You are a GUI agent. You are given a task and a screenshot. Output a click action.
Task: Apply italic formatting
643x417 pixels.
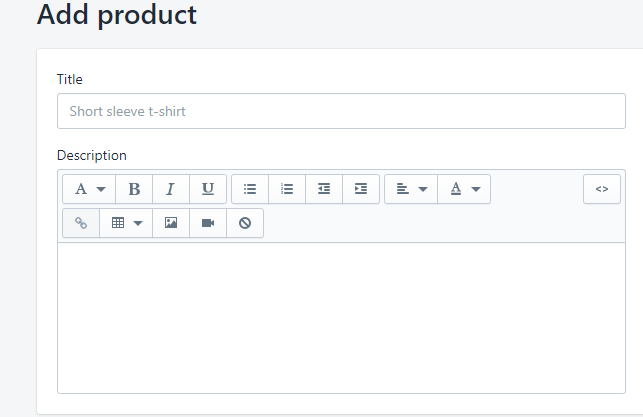[170, 189]
